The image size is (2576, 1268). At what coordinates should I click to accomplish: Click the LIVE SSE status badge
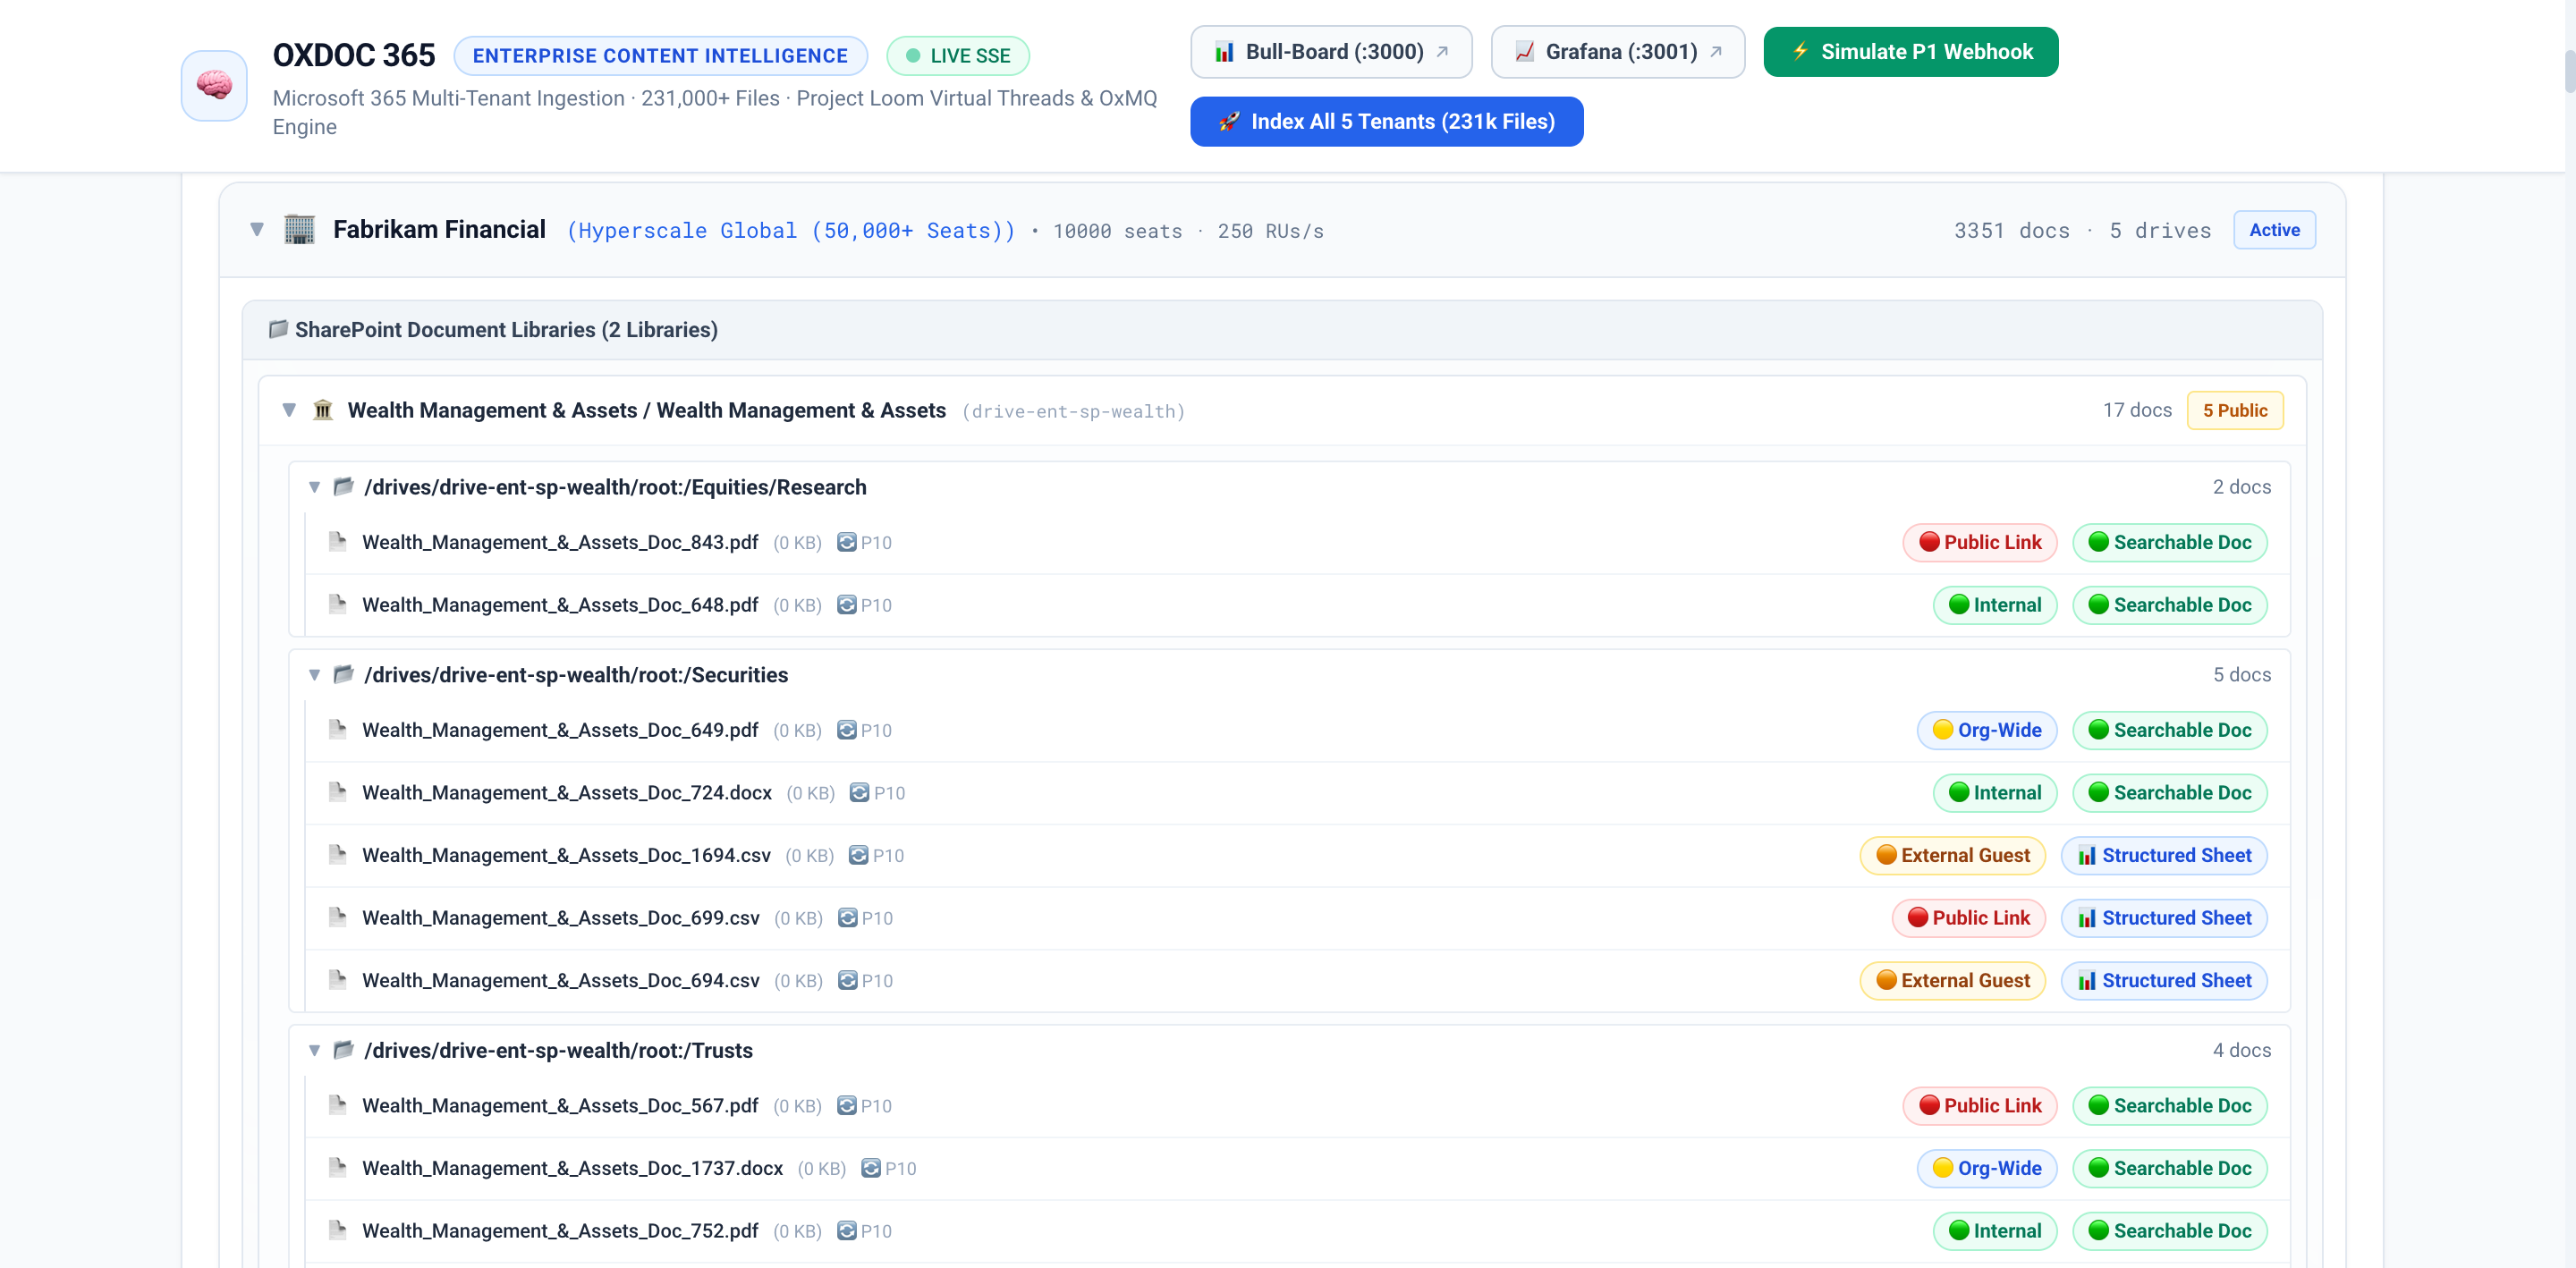[957, 56]
